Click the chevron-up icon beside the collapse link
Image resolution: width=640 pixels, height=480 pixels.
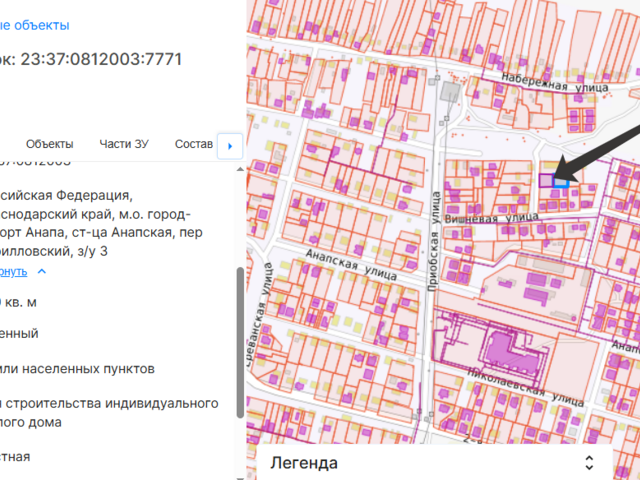(x=42, y=271)
